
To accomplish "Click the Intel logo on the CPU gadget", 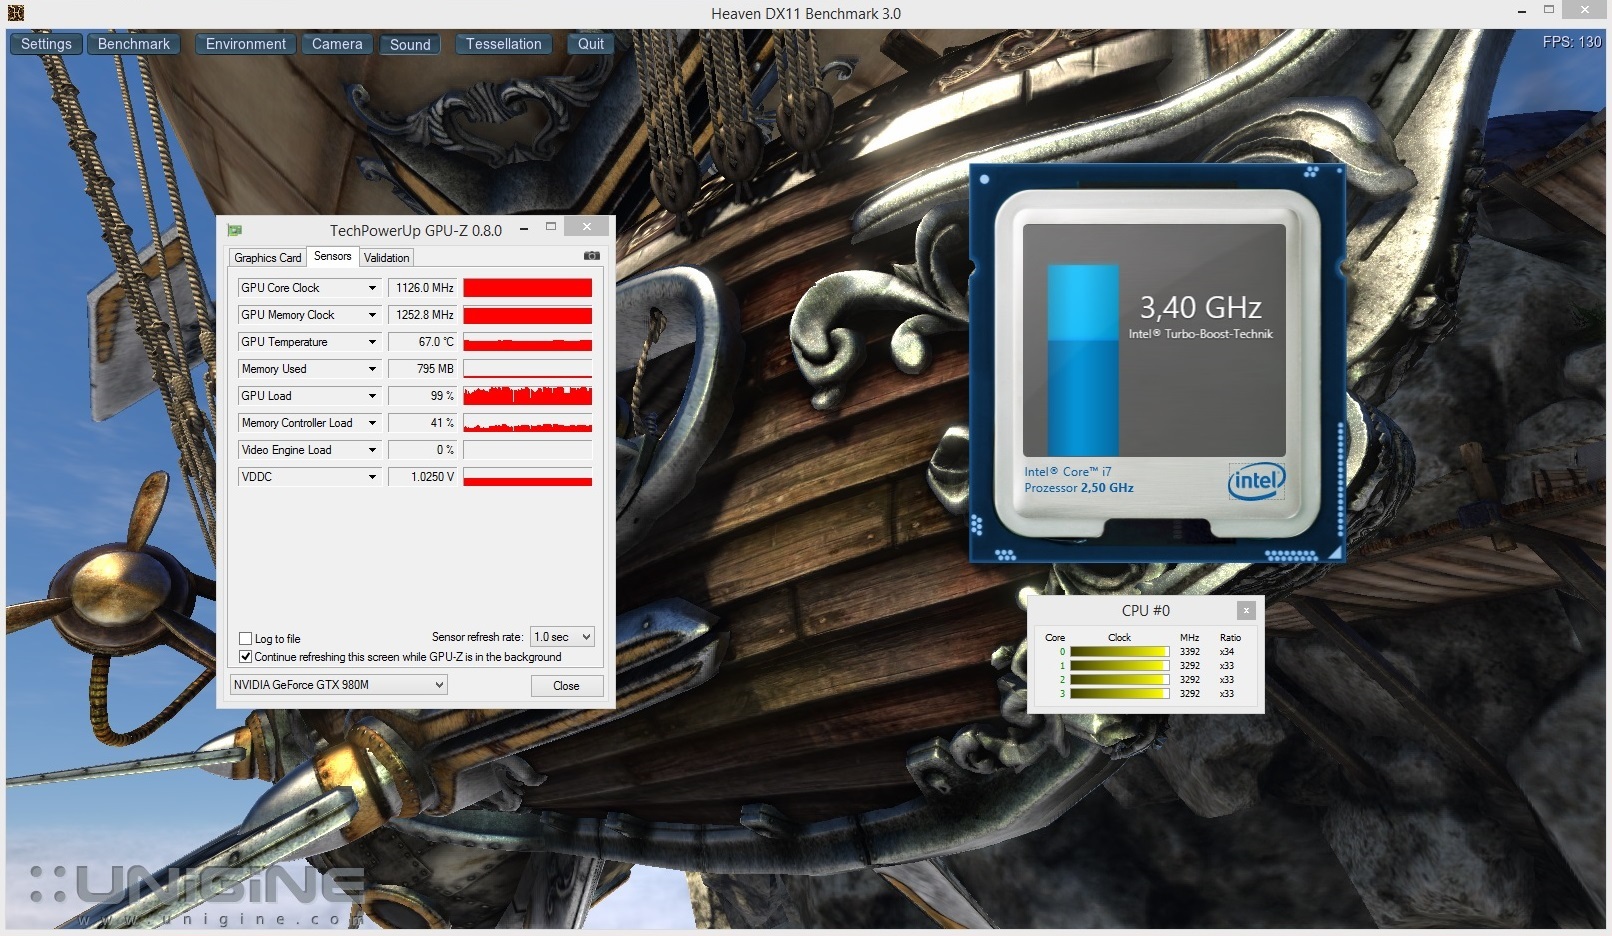I will (1256, 481).
